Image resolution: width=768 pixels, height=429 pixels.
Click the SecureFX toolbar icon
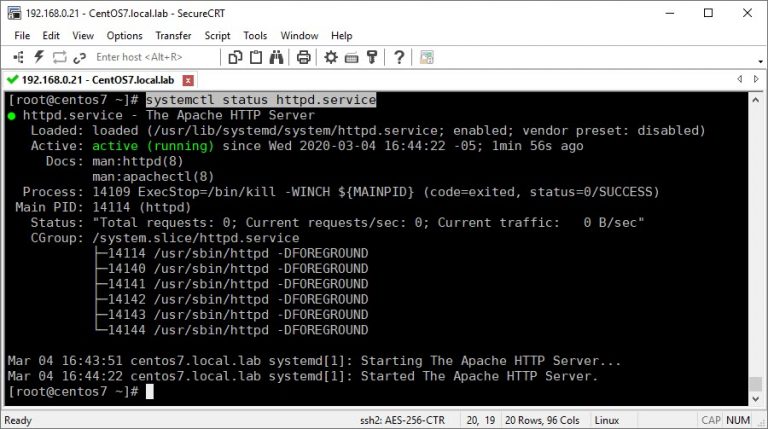coord(427,57)
